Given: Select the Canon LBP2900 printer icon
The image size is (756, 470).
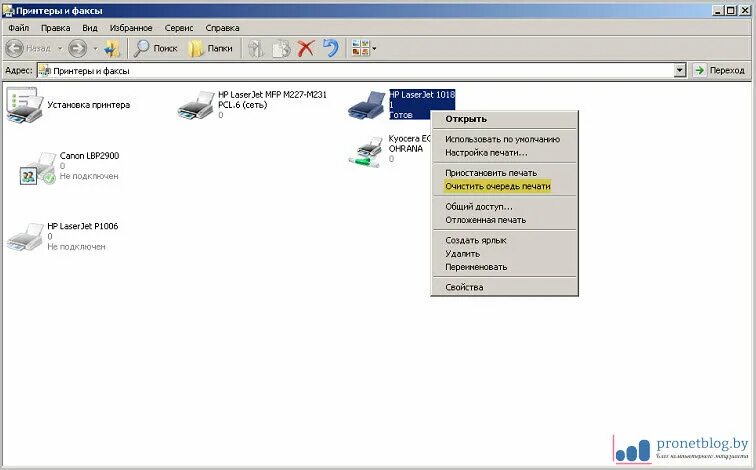Looking at the screenshot, I should pos(37,169).
